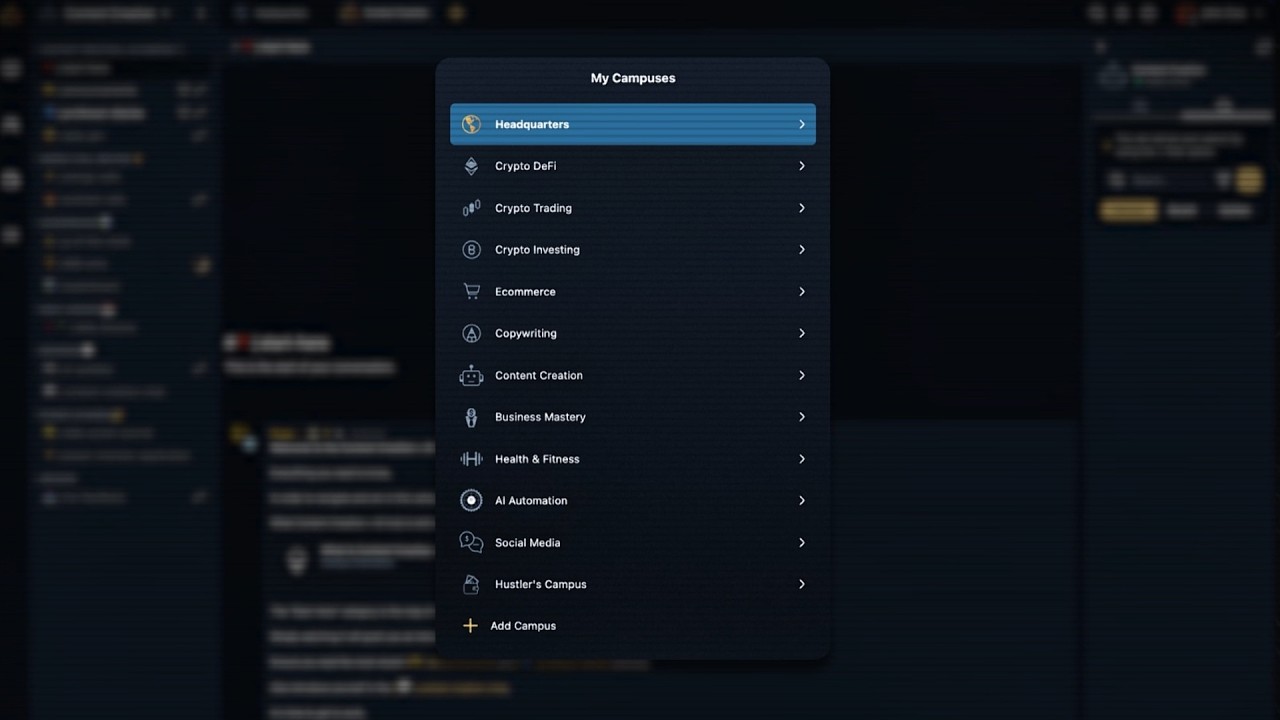Select the Business Mastery campus entry
This screenshot has width=1280, height=720.
(x=540, y=417)
